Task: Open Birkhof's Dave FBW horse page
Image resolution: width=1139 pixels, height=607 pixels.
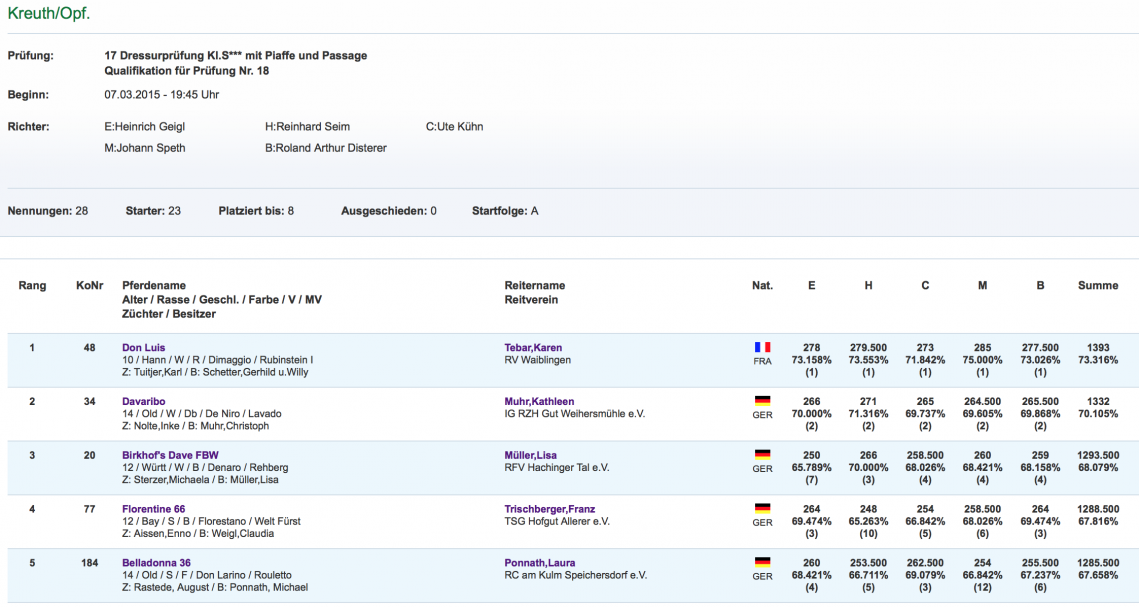Action: tap(170, 456)
